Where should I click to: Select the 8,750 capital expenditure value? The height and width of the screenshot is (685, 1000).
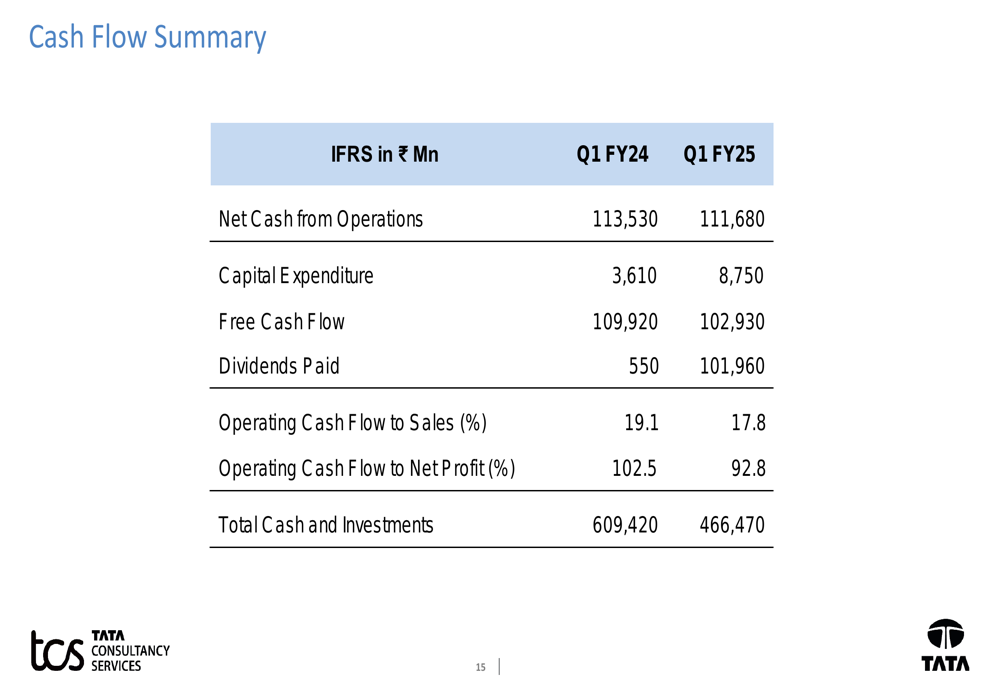pyautogui.click(x=741, y=276)
